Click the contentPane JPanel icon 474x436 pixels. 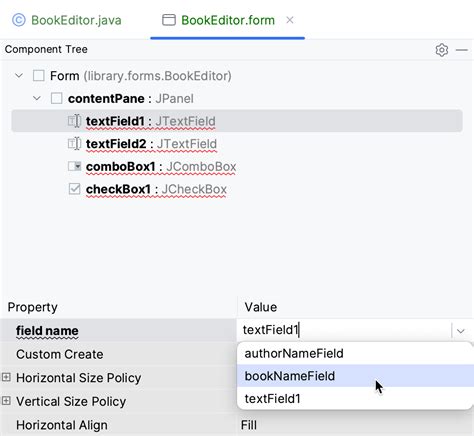pyautogui.click(x=56, y=98)
